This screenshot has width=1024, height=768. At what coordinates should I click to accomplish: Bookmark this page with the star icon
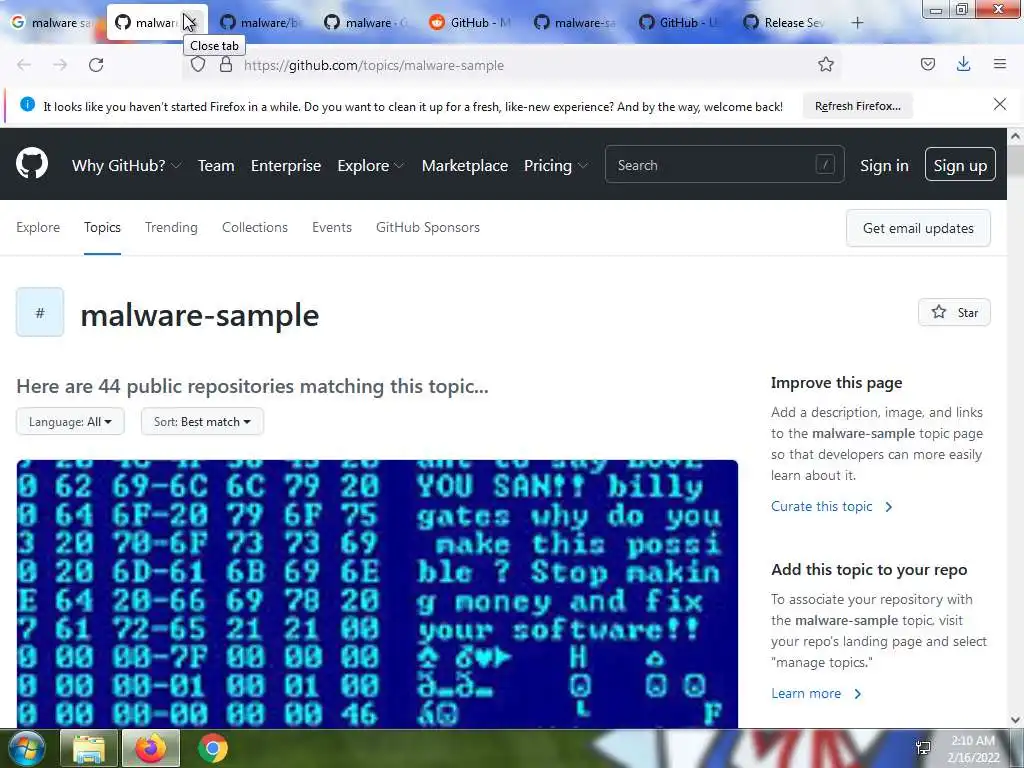coord(825,64)
